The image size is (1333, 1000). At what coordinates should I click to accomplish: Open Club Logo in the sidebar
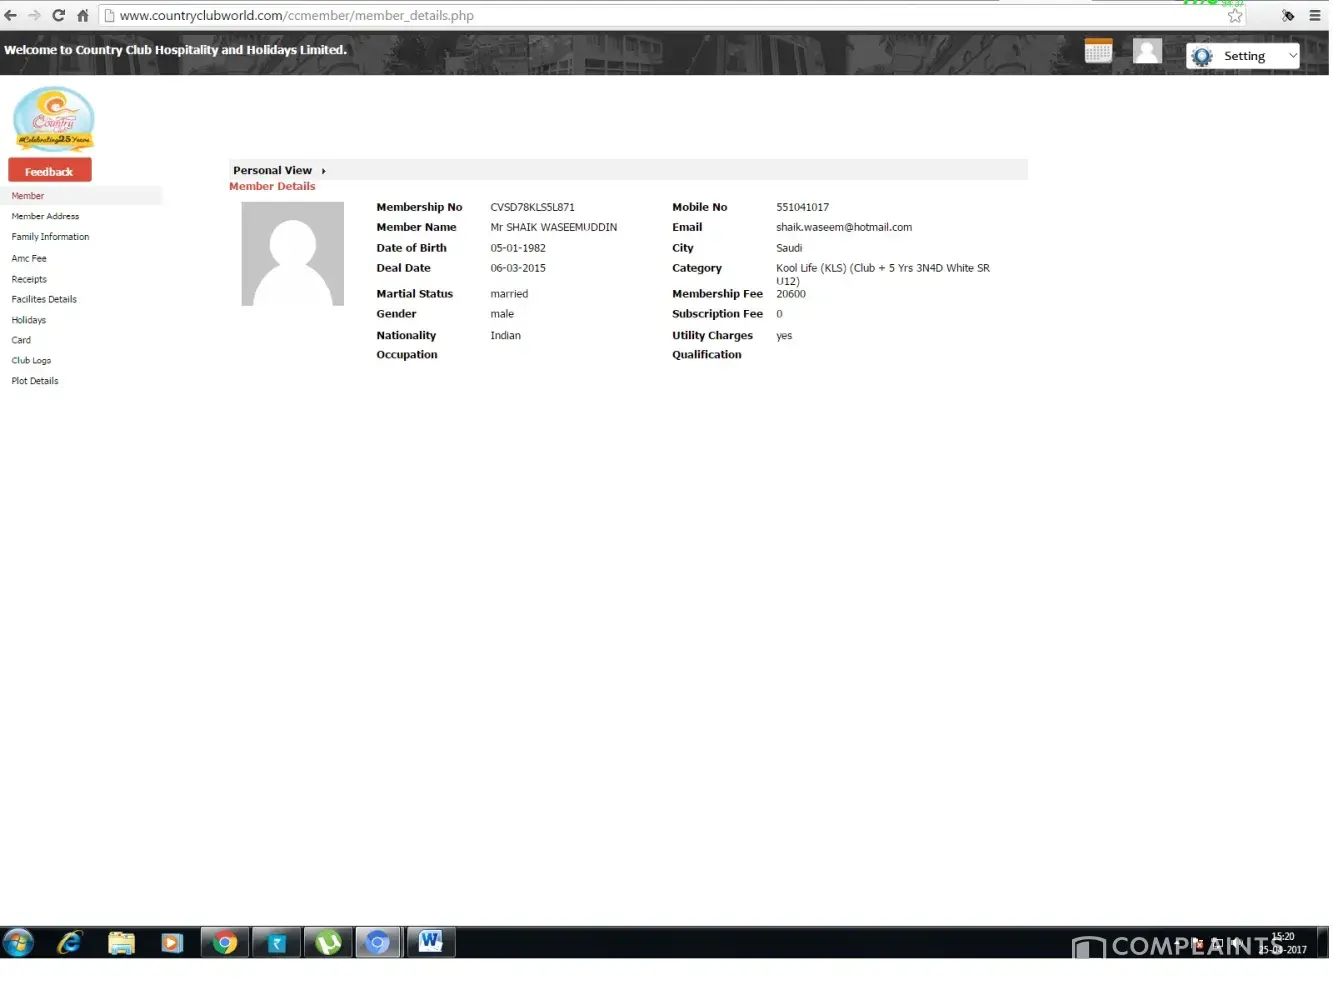click(x=31, y=360)
